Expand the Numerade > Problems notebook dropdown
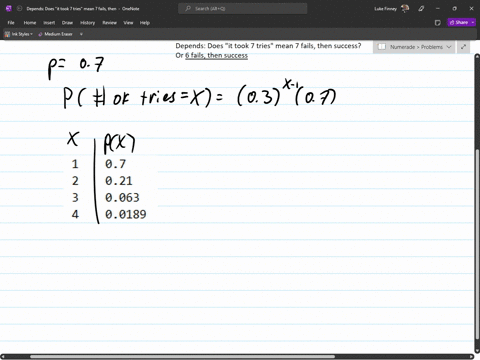480x360 pixels. 449,47
